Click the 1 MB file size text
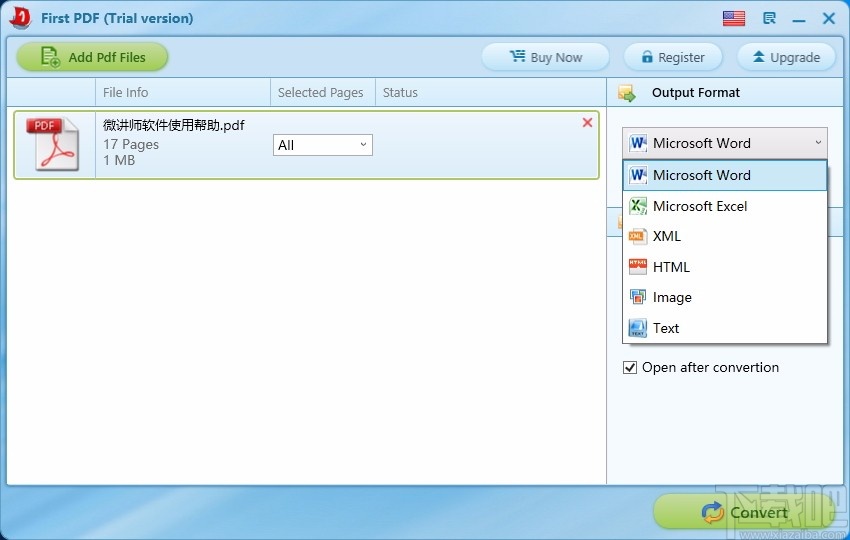 (119, 160)
